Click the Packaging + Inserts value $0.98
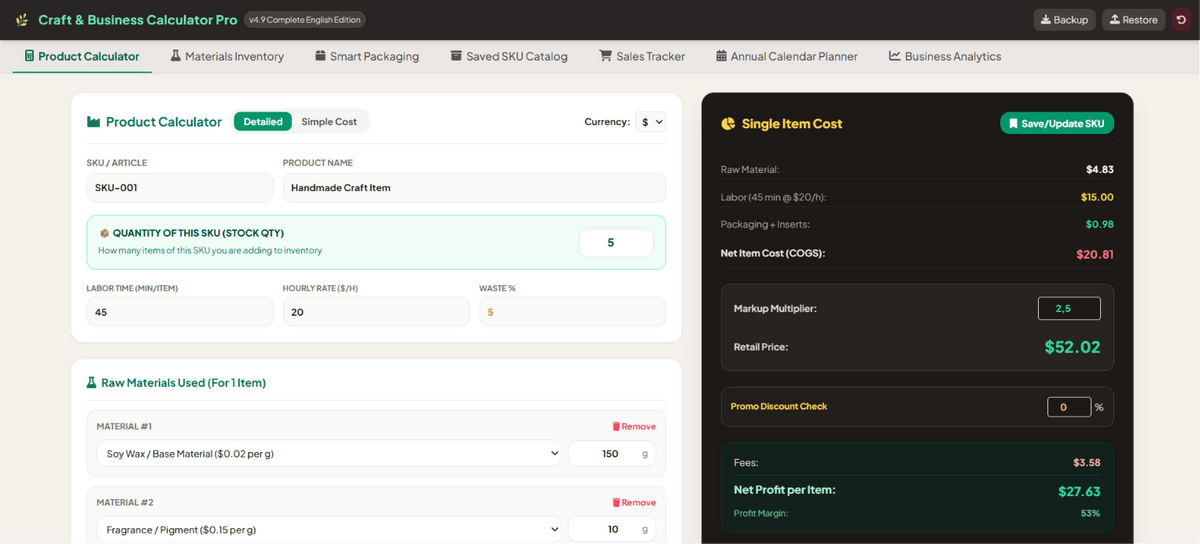The height and width of the screenshot is (544, 1200). [x=1100, y=224]
